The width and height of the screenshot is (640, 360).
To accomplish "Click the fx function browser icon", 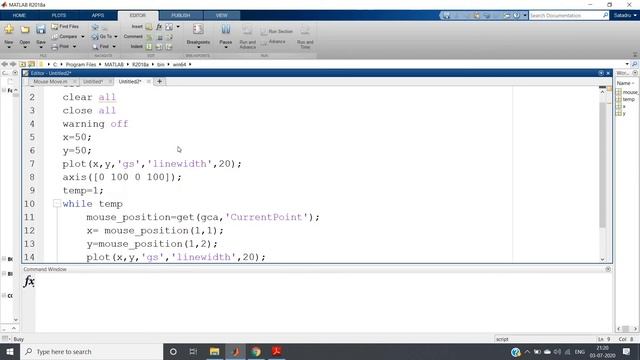I will 29,281.
